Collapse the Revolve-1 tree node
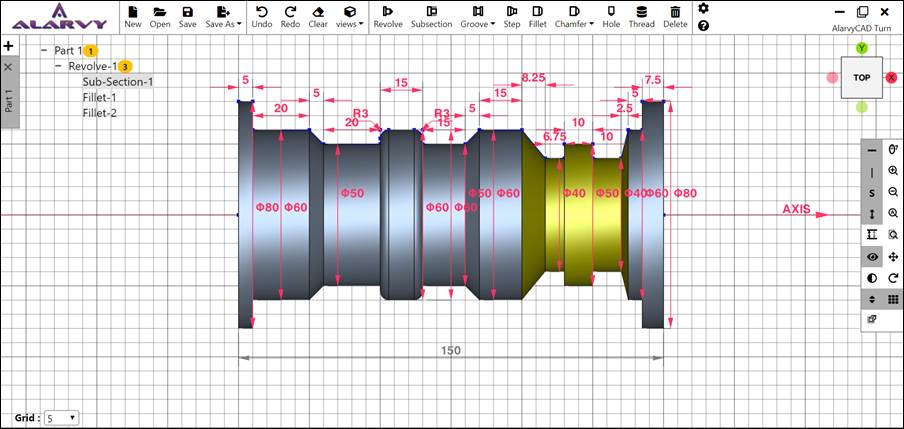Image resolution: width=904 pixels, height=429 pixels. point(58,66)
